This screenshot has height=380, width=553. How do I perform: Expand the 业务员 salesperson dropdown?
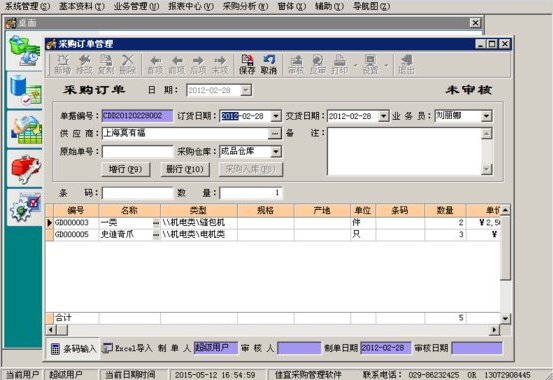[486, 116]
